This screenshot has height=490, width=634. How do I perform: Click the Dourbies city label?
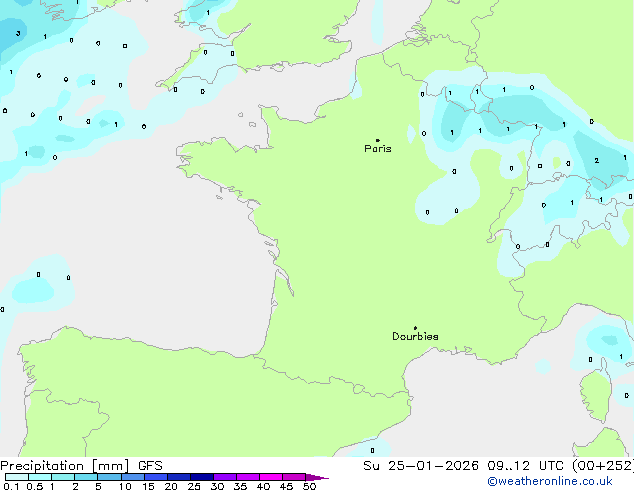coord(415,336)
